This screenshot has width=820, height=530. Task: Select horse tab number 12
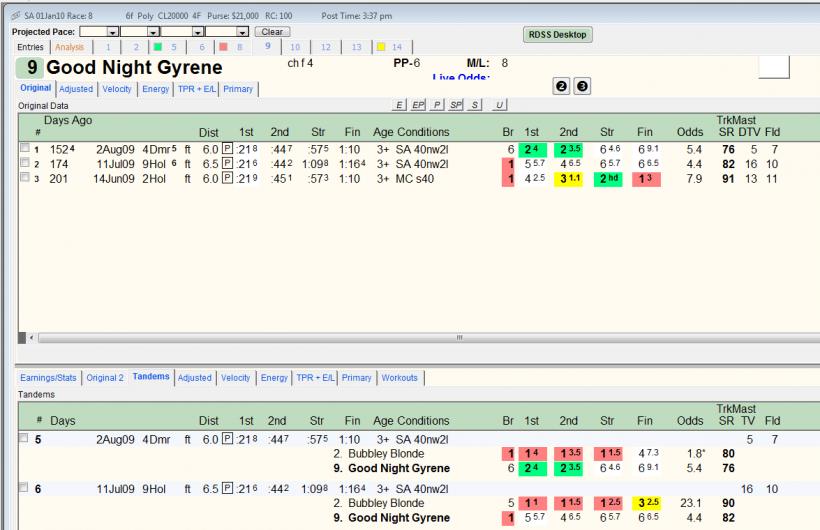[326, 47]
